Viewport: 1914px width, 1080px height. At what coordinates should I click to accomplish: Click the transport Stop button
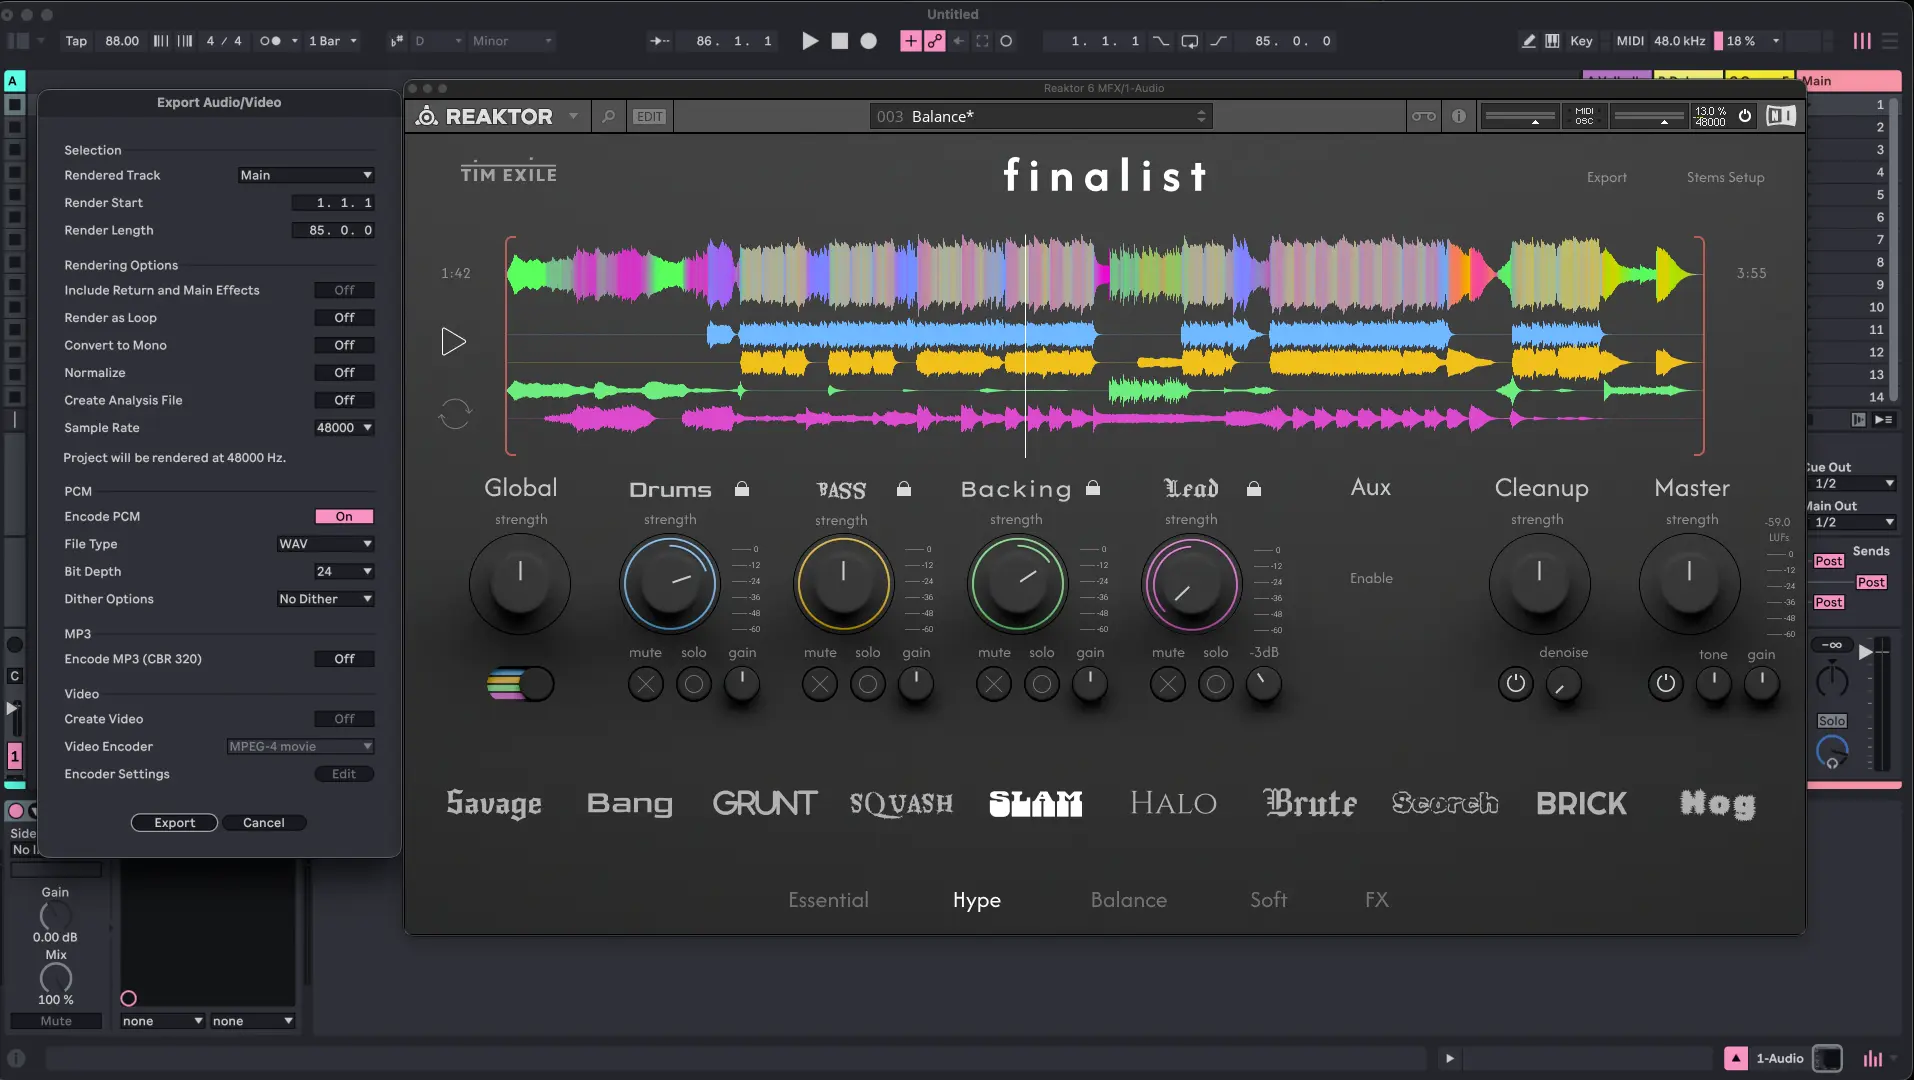[840, 41]
